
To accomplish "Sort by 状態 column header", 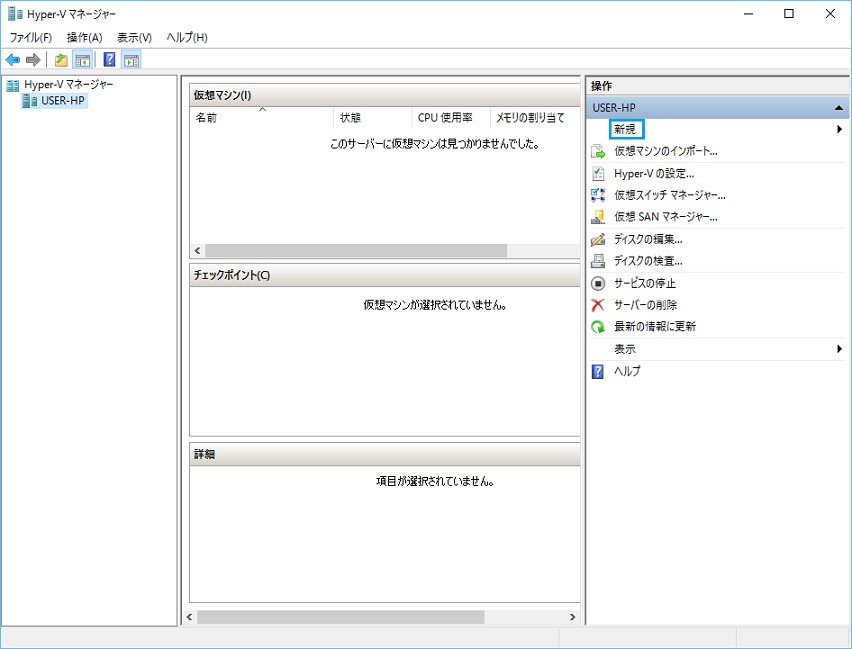I will click(373, 117).
